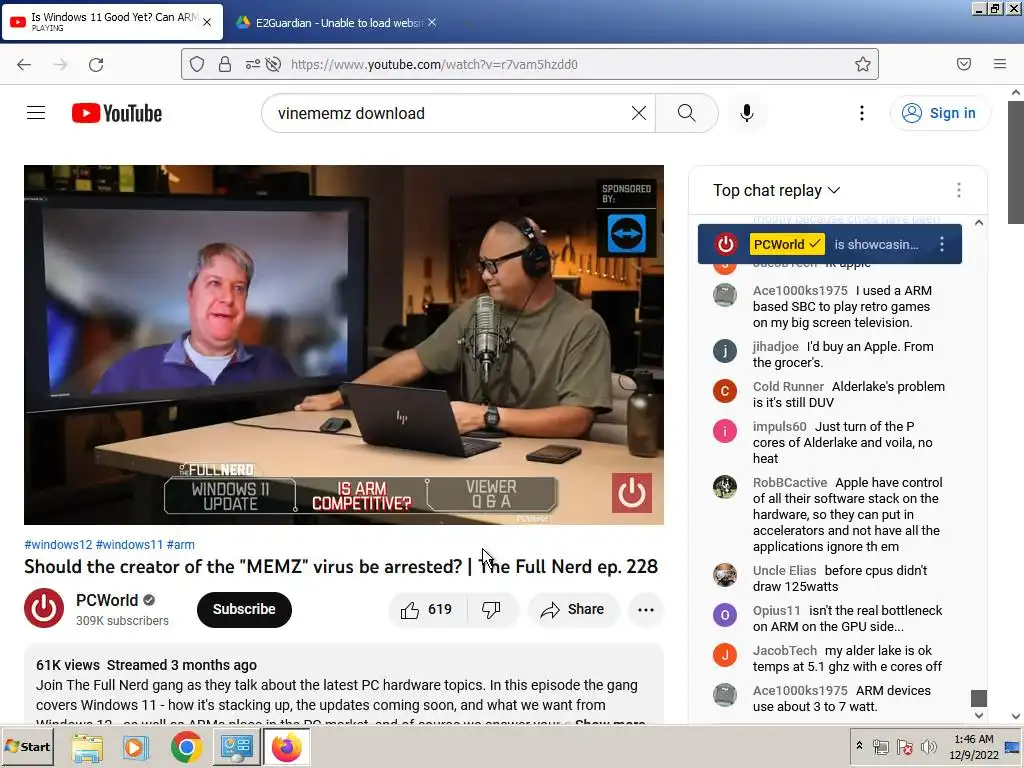Expand the Top chat replay dropdown
Viewport: 1024px width, 768px height.
[x=776, y=190]
